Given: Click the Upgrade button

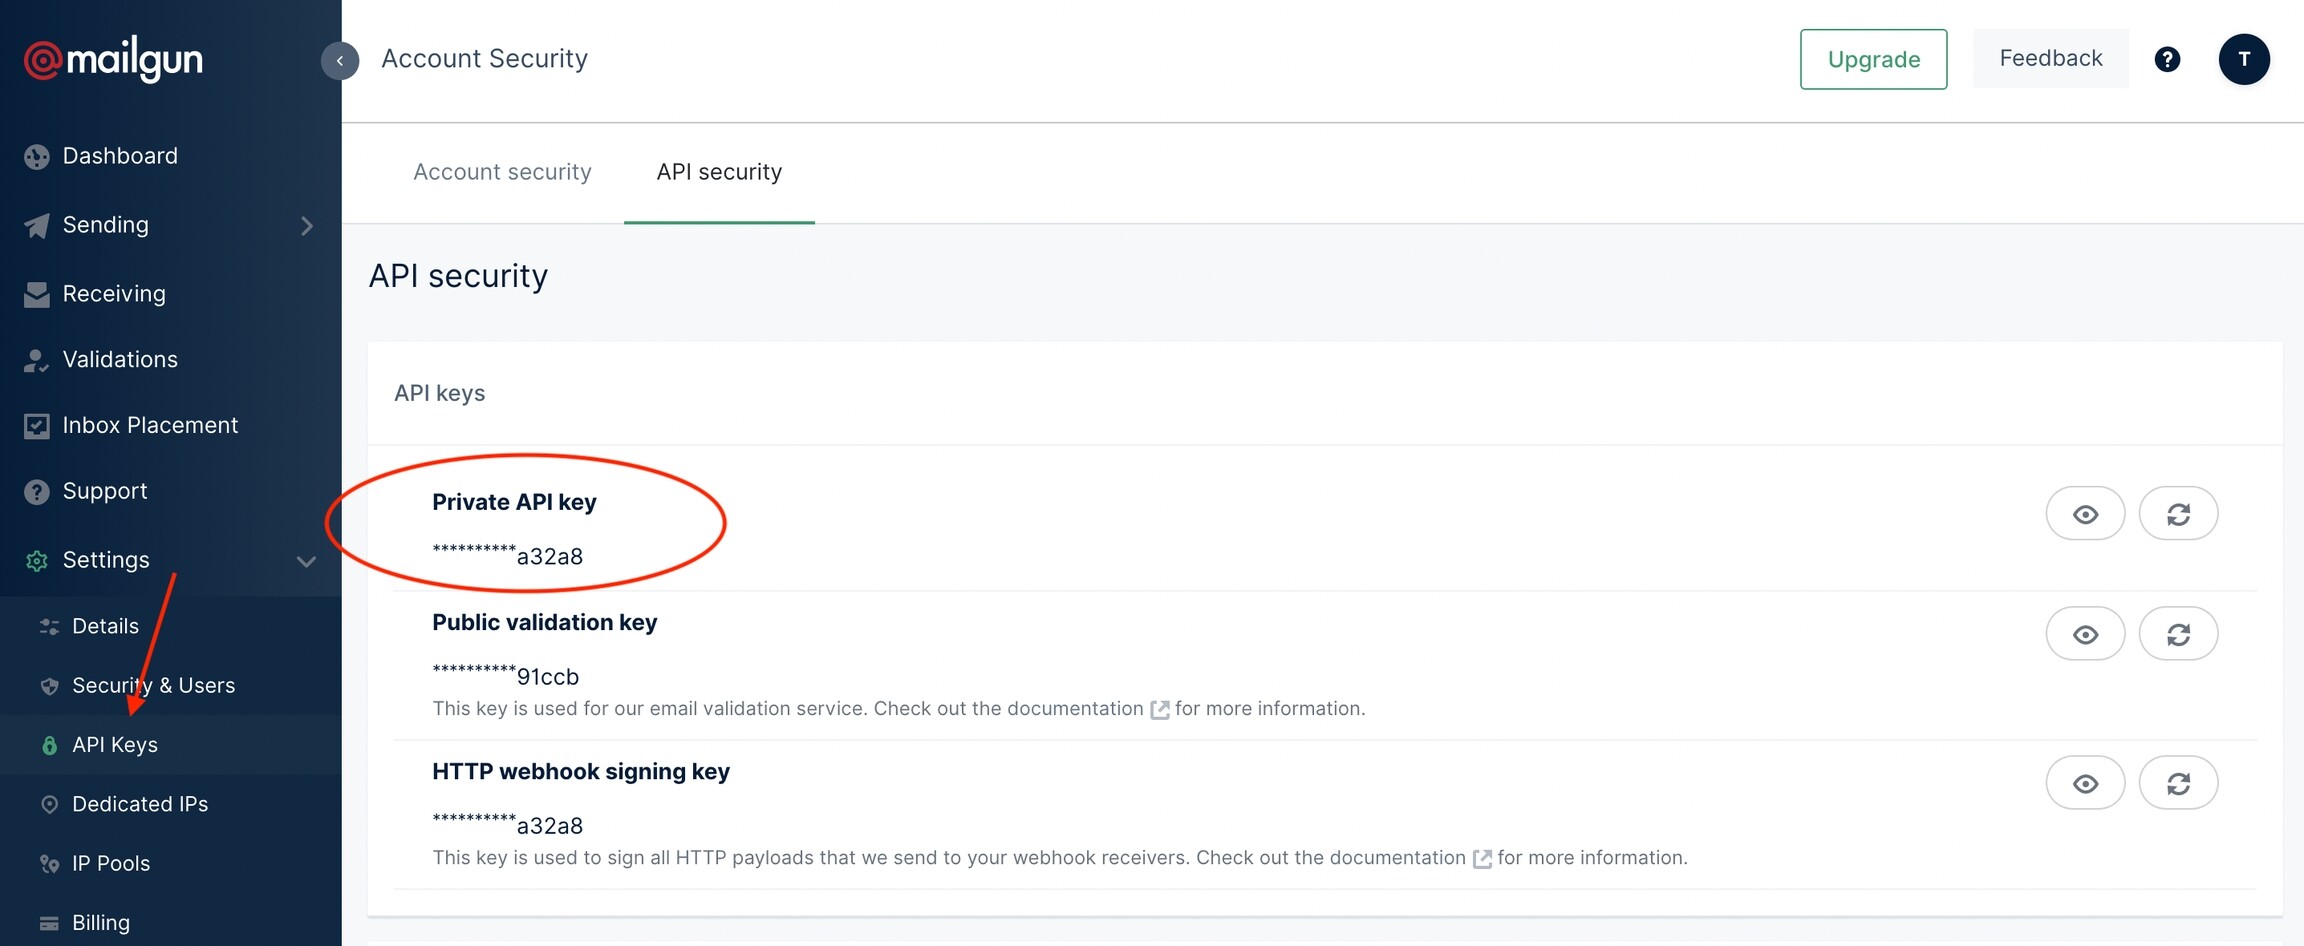Looking at the screenshot, I should (x=1873, y=59).
